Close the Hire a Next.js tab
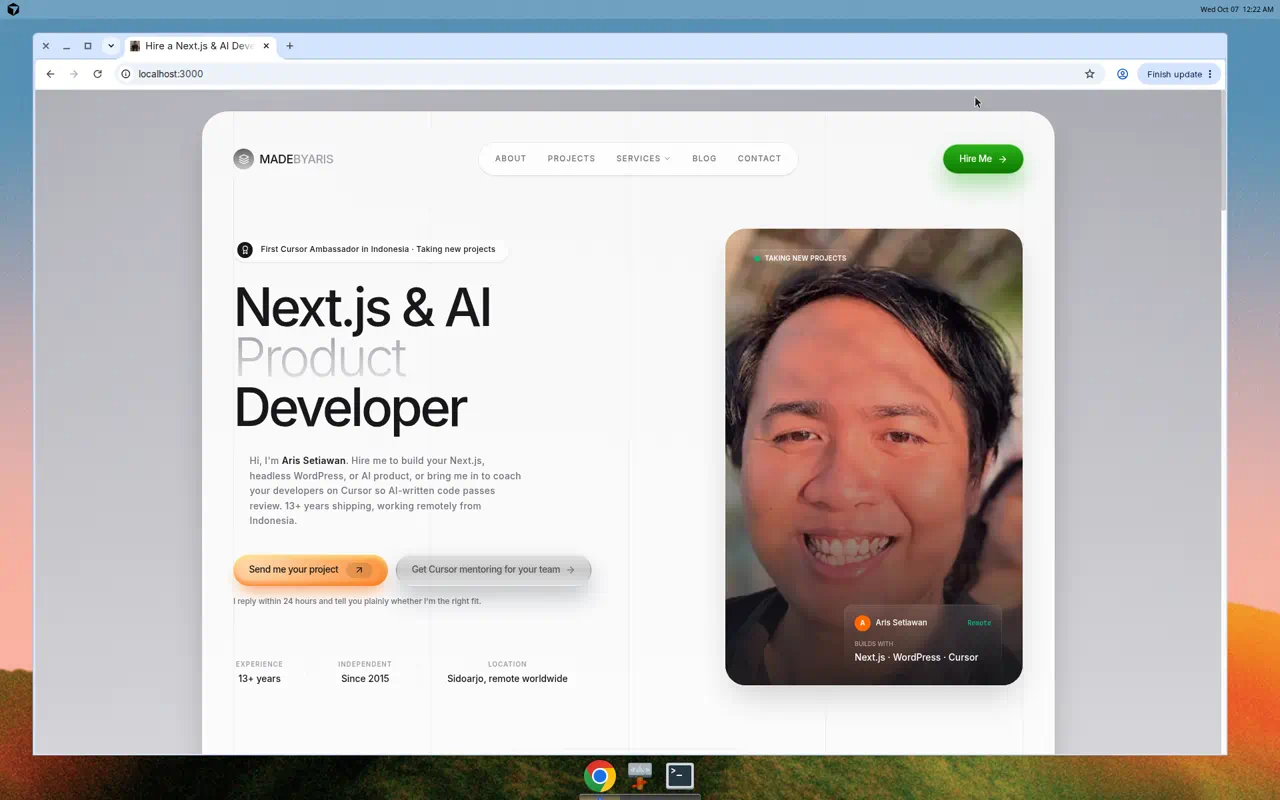Screen dimensions: 1280x800 coord(265,46)
